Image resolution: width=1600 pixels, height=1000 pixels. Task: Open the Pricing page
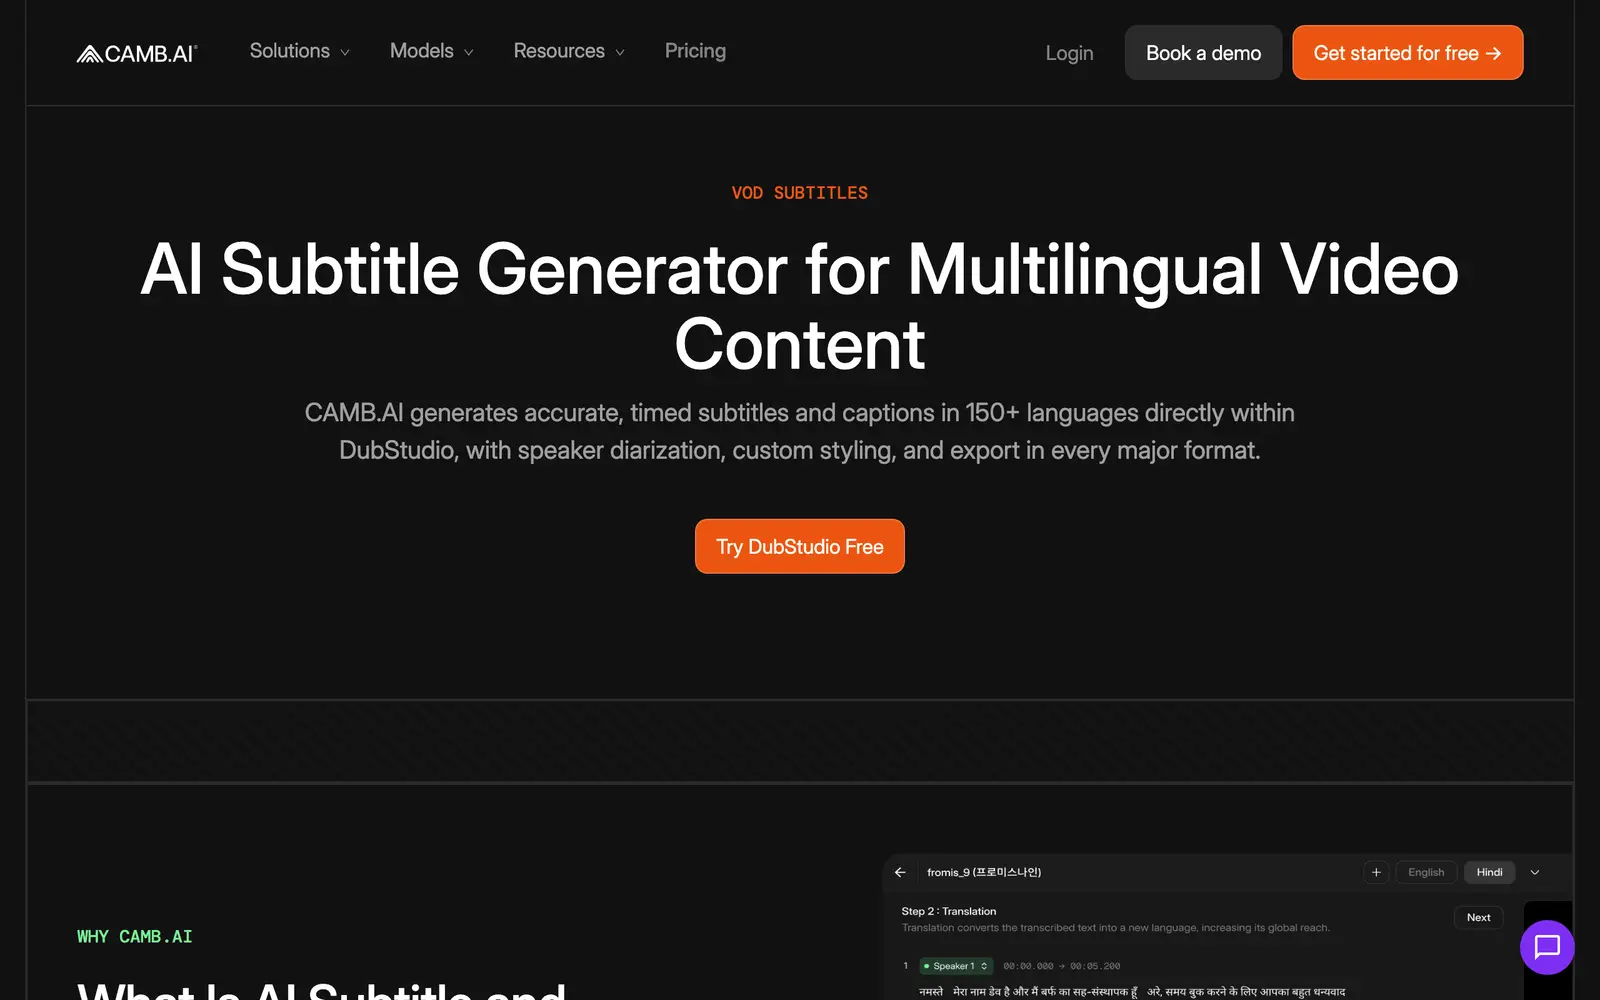695,51
